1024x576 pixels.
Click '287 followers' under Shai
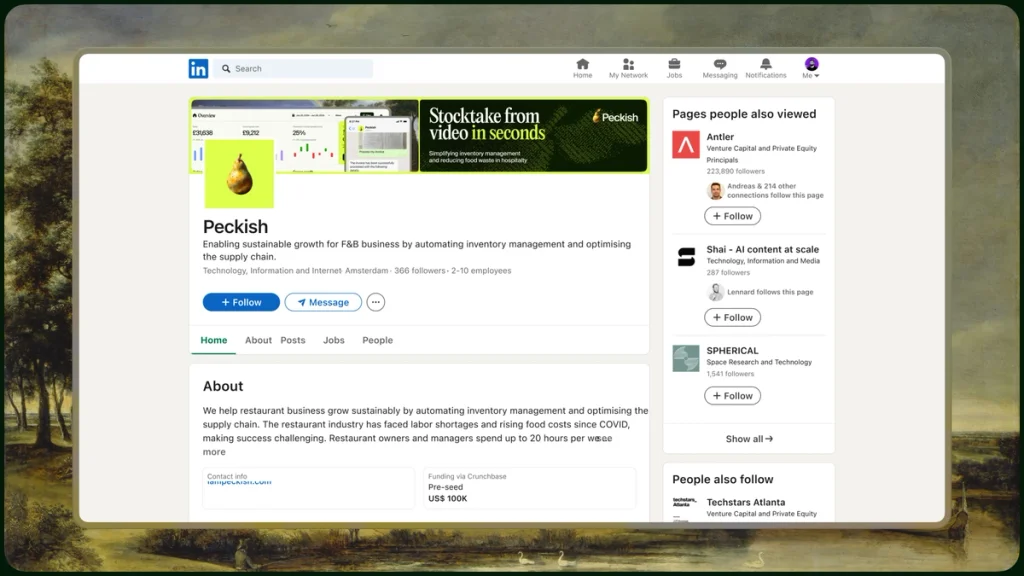(728, 272)
